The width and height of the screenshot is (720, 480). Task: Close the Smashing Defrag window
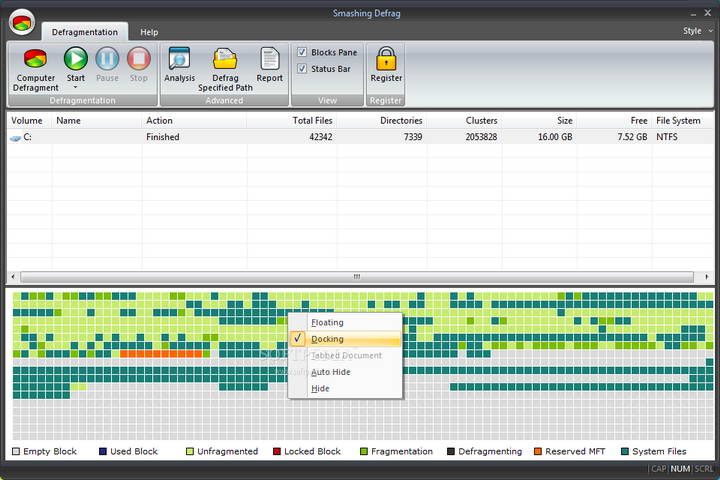tap(708, 13)
